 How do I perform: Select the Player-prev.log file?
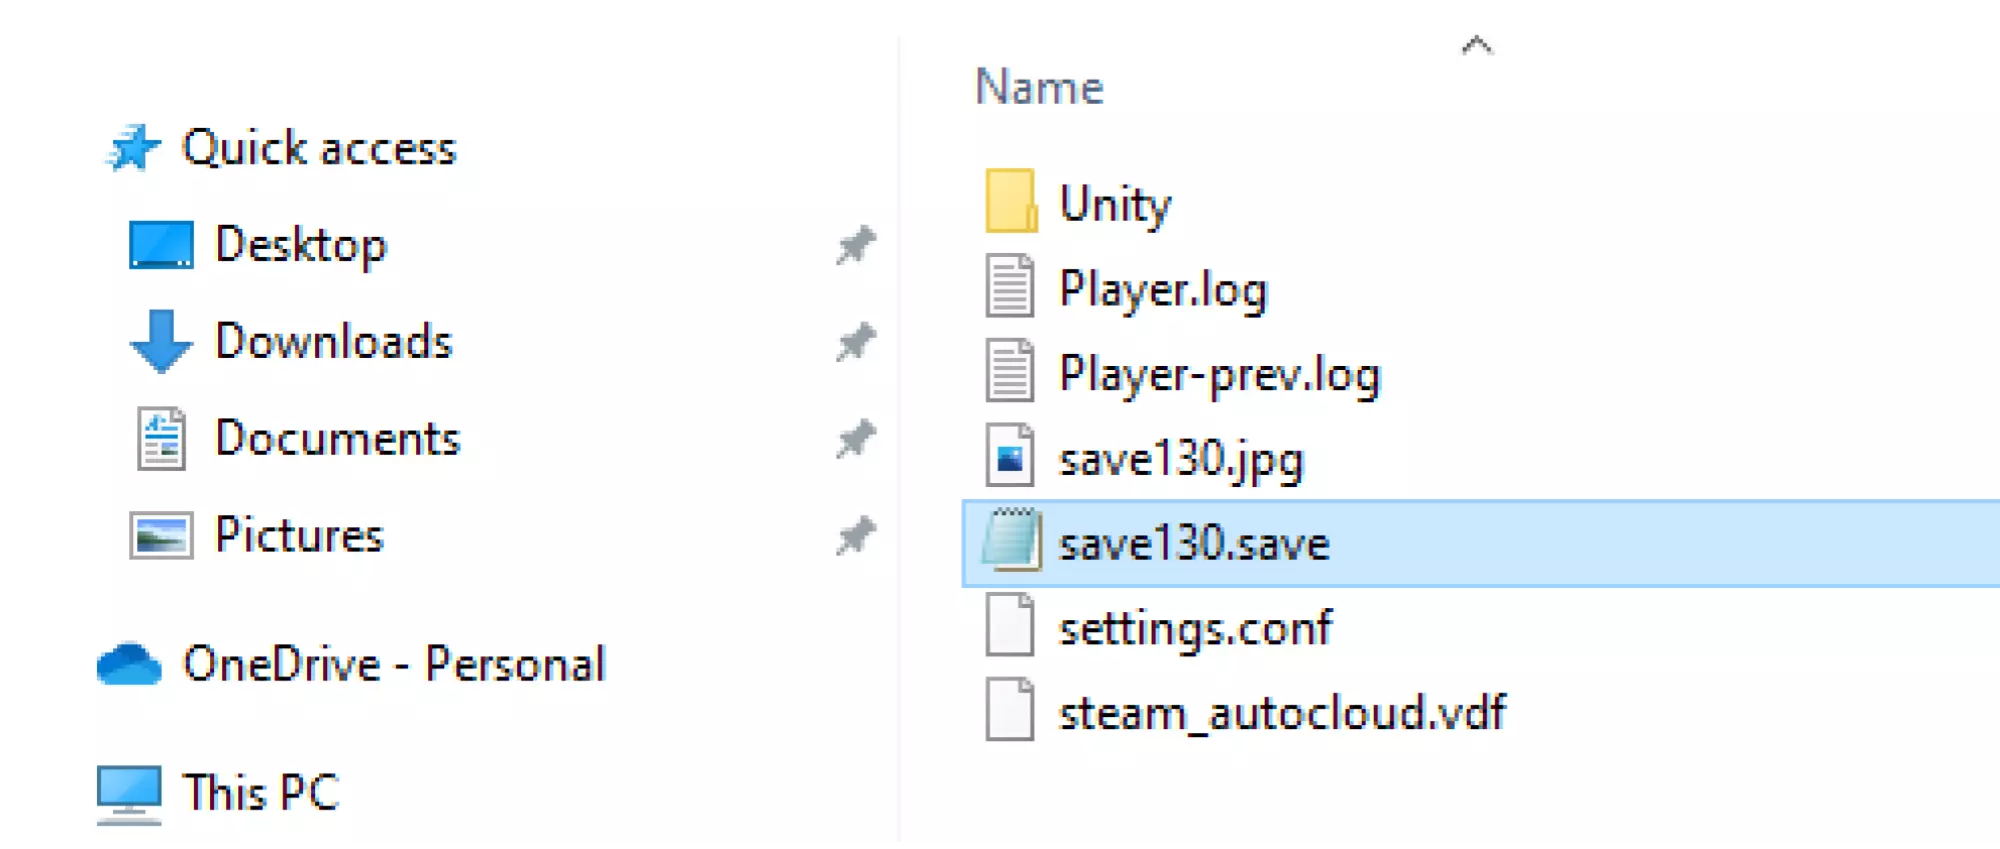1219,375
